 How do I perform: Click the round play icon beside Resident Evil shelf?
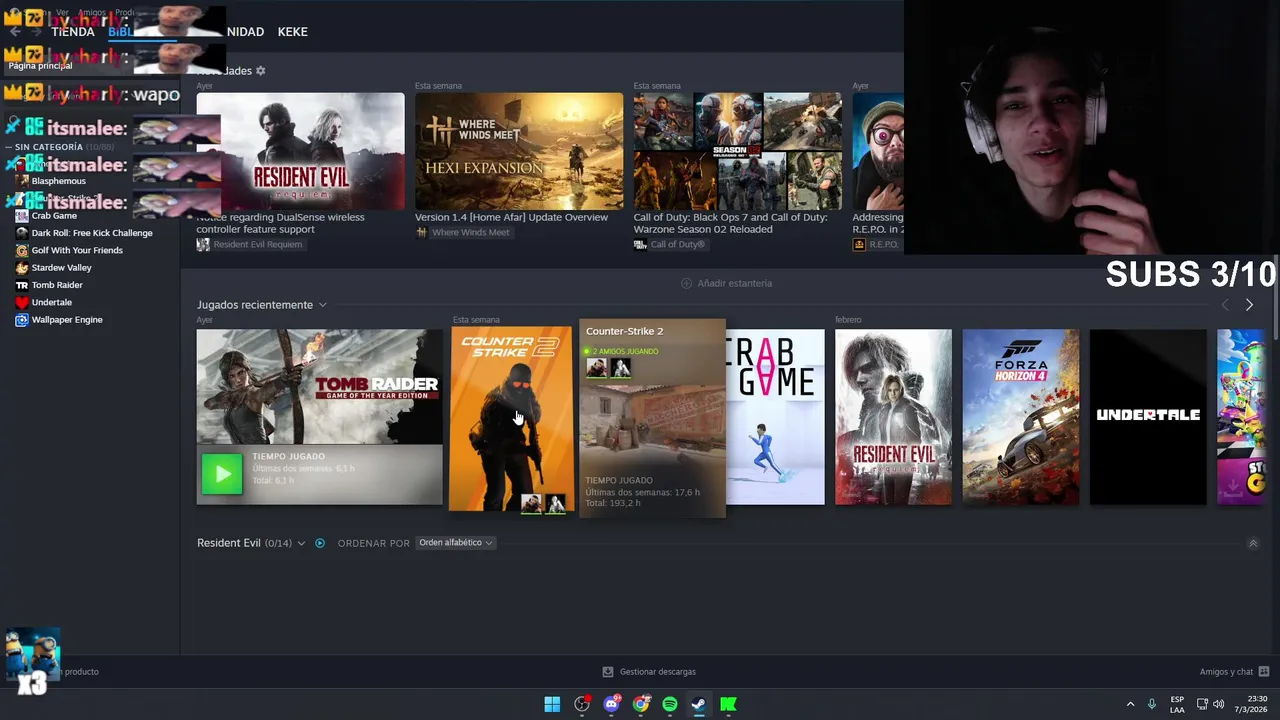(320, 543)
